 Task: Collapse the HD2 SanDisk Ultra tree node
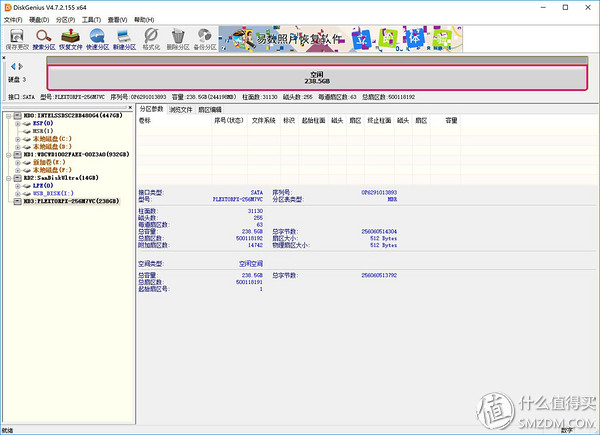8,178
